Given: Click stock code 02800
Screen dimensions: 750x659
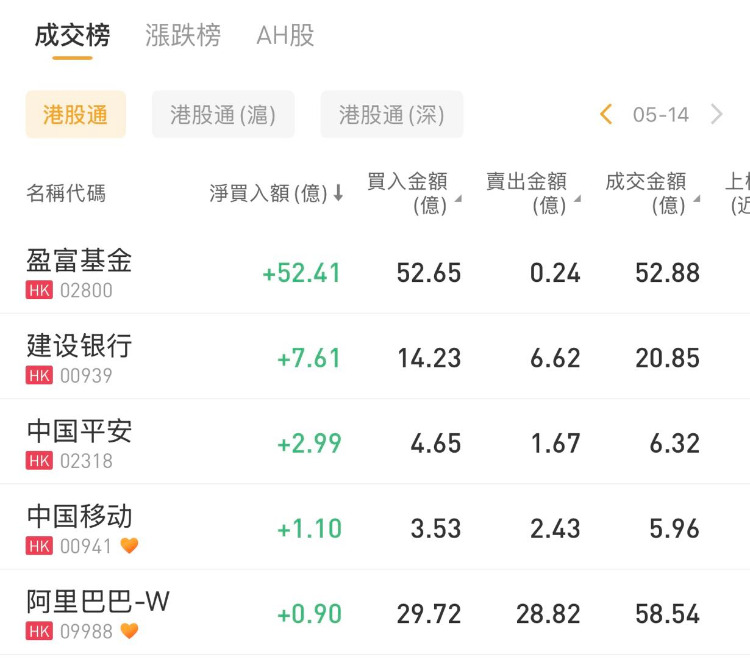Looking at the screenshot, I should (86, 290).
